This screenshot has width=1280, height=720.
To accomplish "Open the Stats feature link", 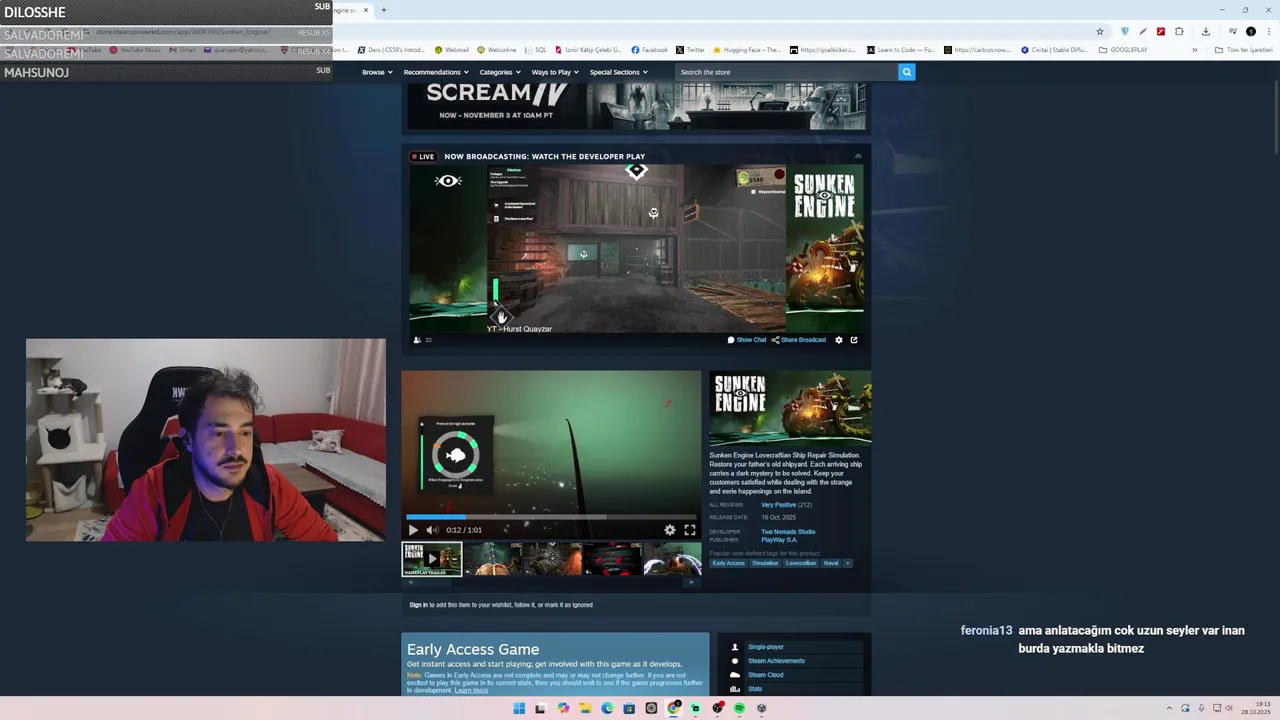I will click(755, 689).
